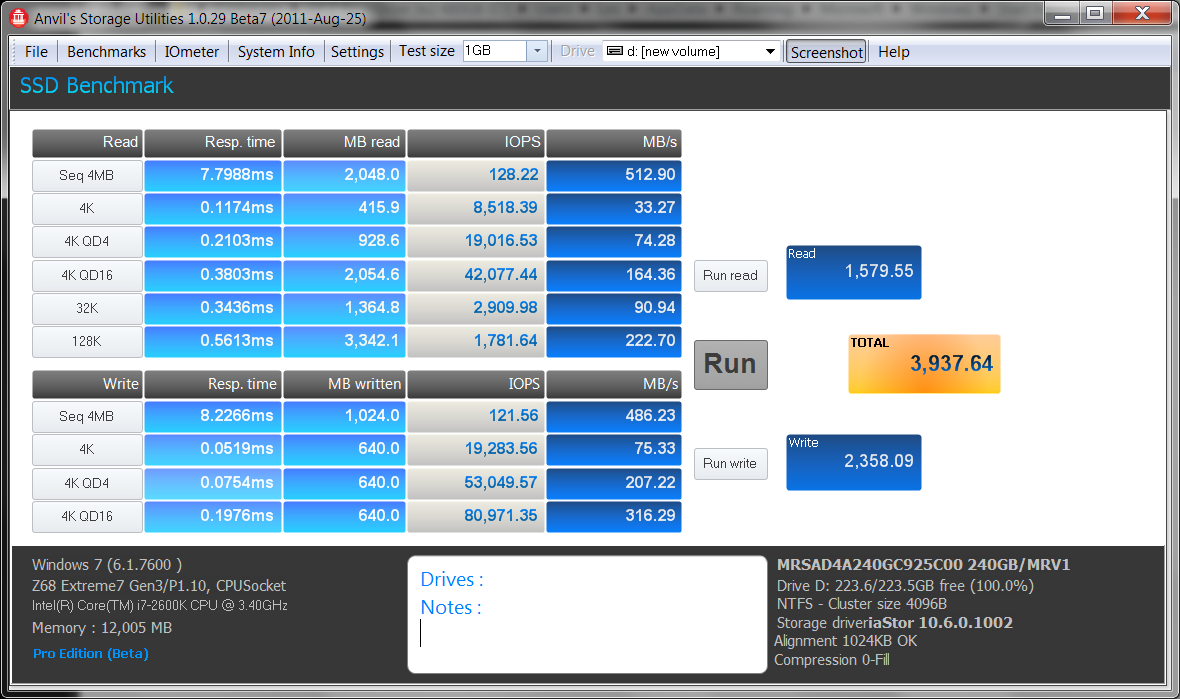Click the 164.36 MB/s cell
The image size is (1180, 699).
pyautogui.click(x=614, y=275)
